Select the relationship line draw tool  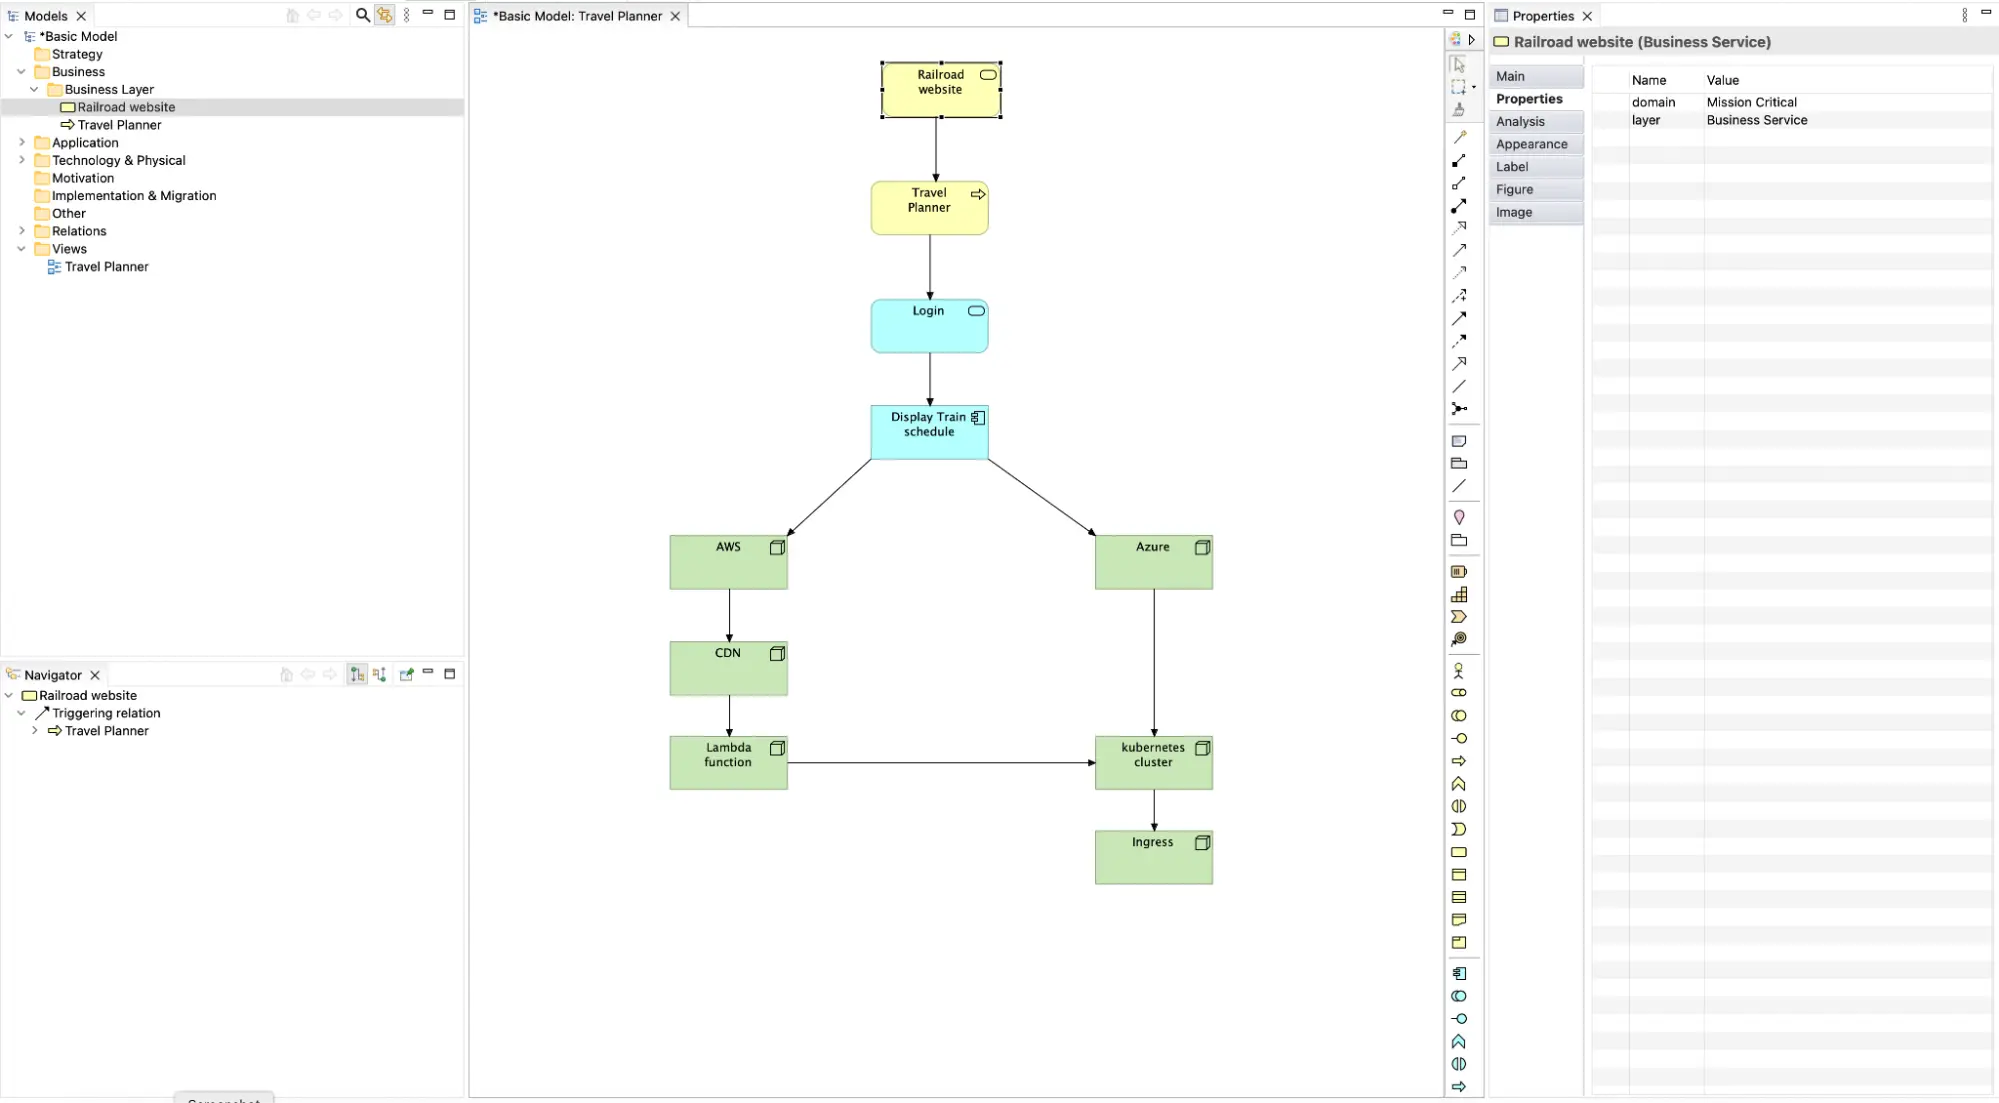pos(1460,485)
